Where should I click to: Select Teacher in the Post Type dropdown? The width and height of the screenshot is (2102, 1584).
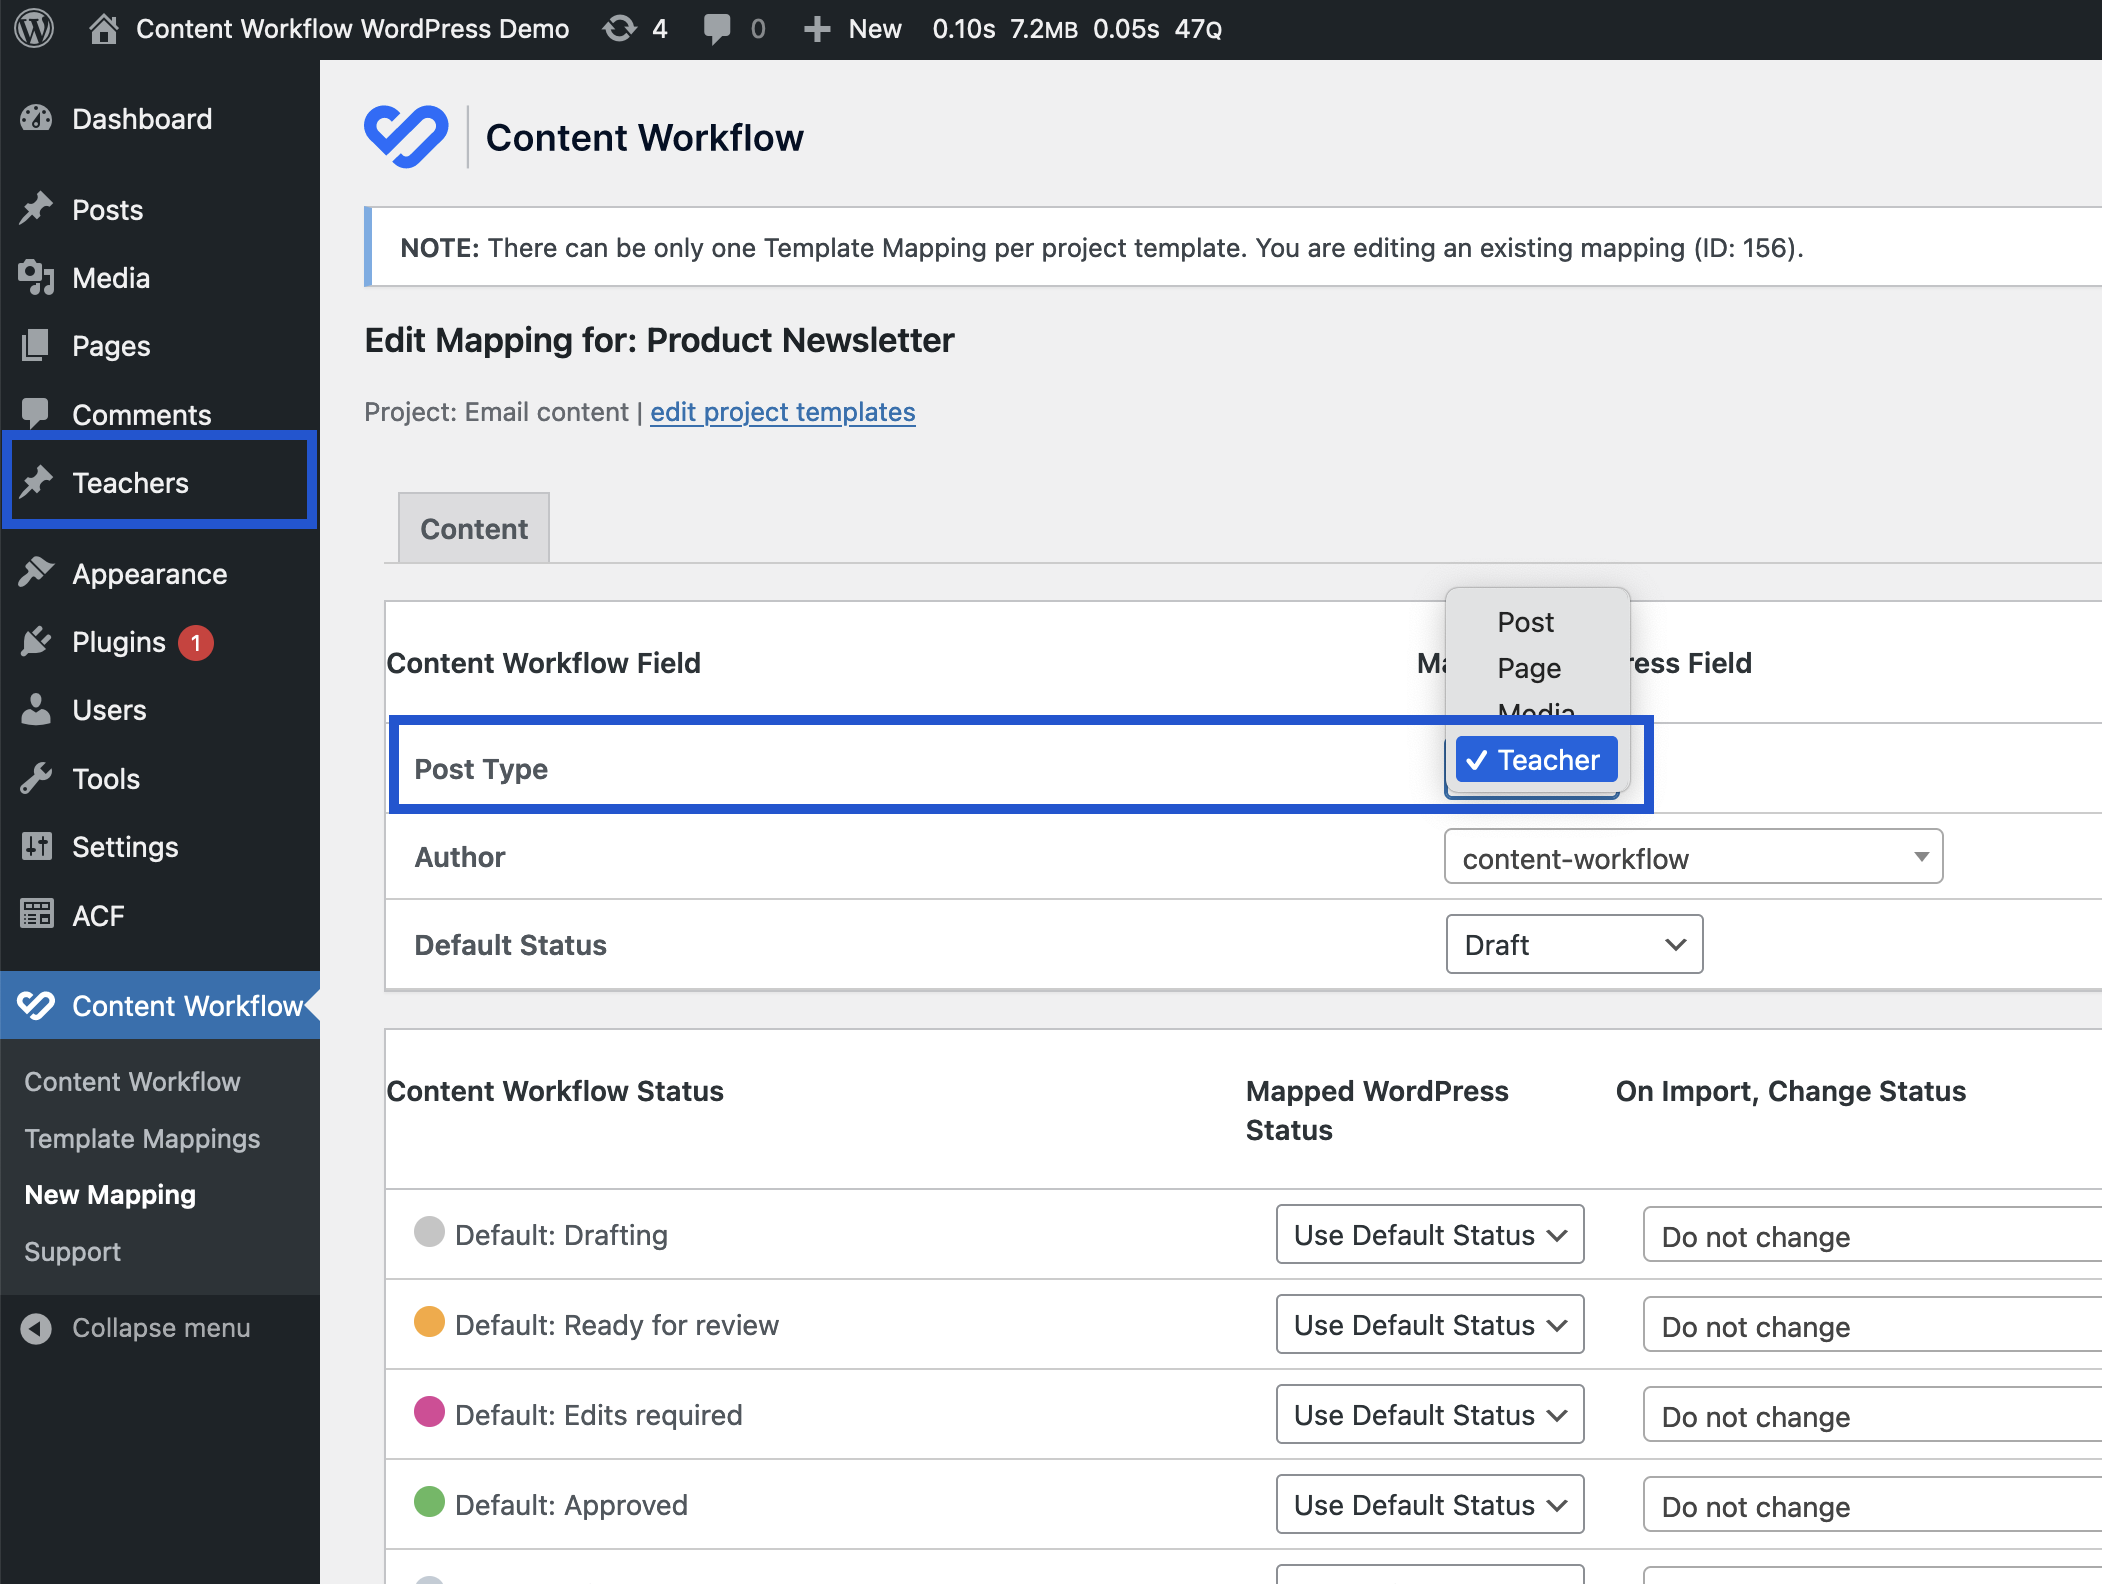(x=1536, y=759)
